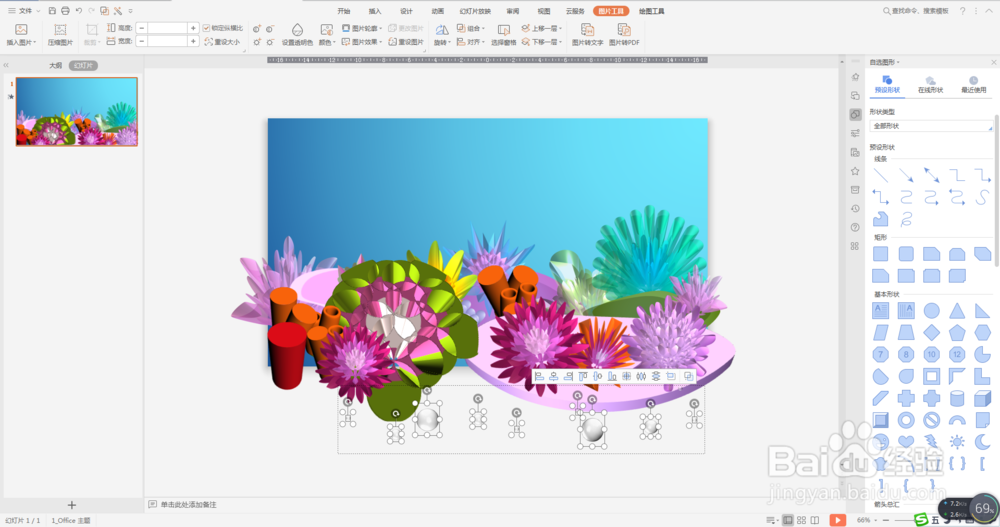Click the Set Transparent Color (设置透明色) icon

[297, 30]
